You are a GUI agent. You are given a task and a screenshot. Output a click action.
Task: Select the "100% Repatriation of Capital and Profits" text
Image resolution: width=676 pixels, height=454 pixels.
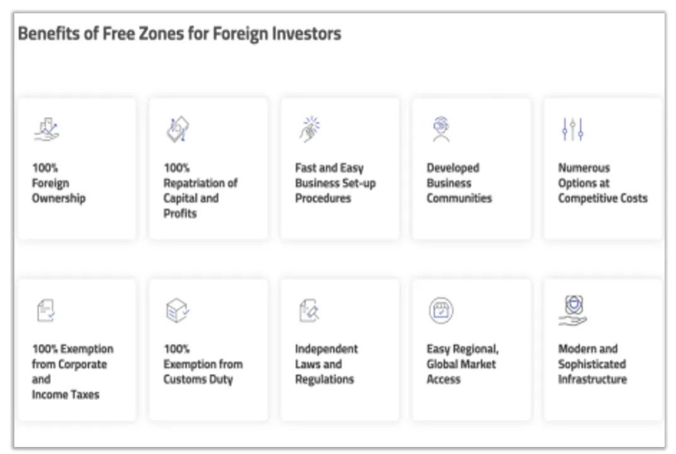(200, 191)
